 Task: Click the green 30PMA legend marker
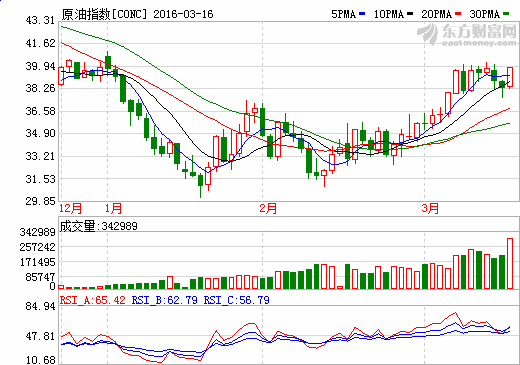click(x=506, y=14)
